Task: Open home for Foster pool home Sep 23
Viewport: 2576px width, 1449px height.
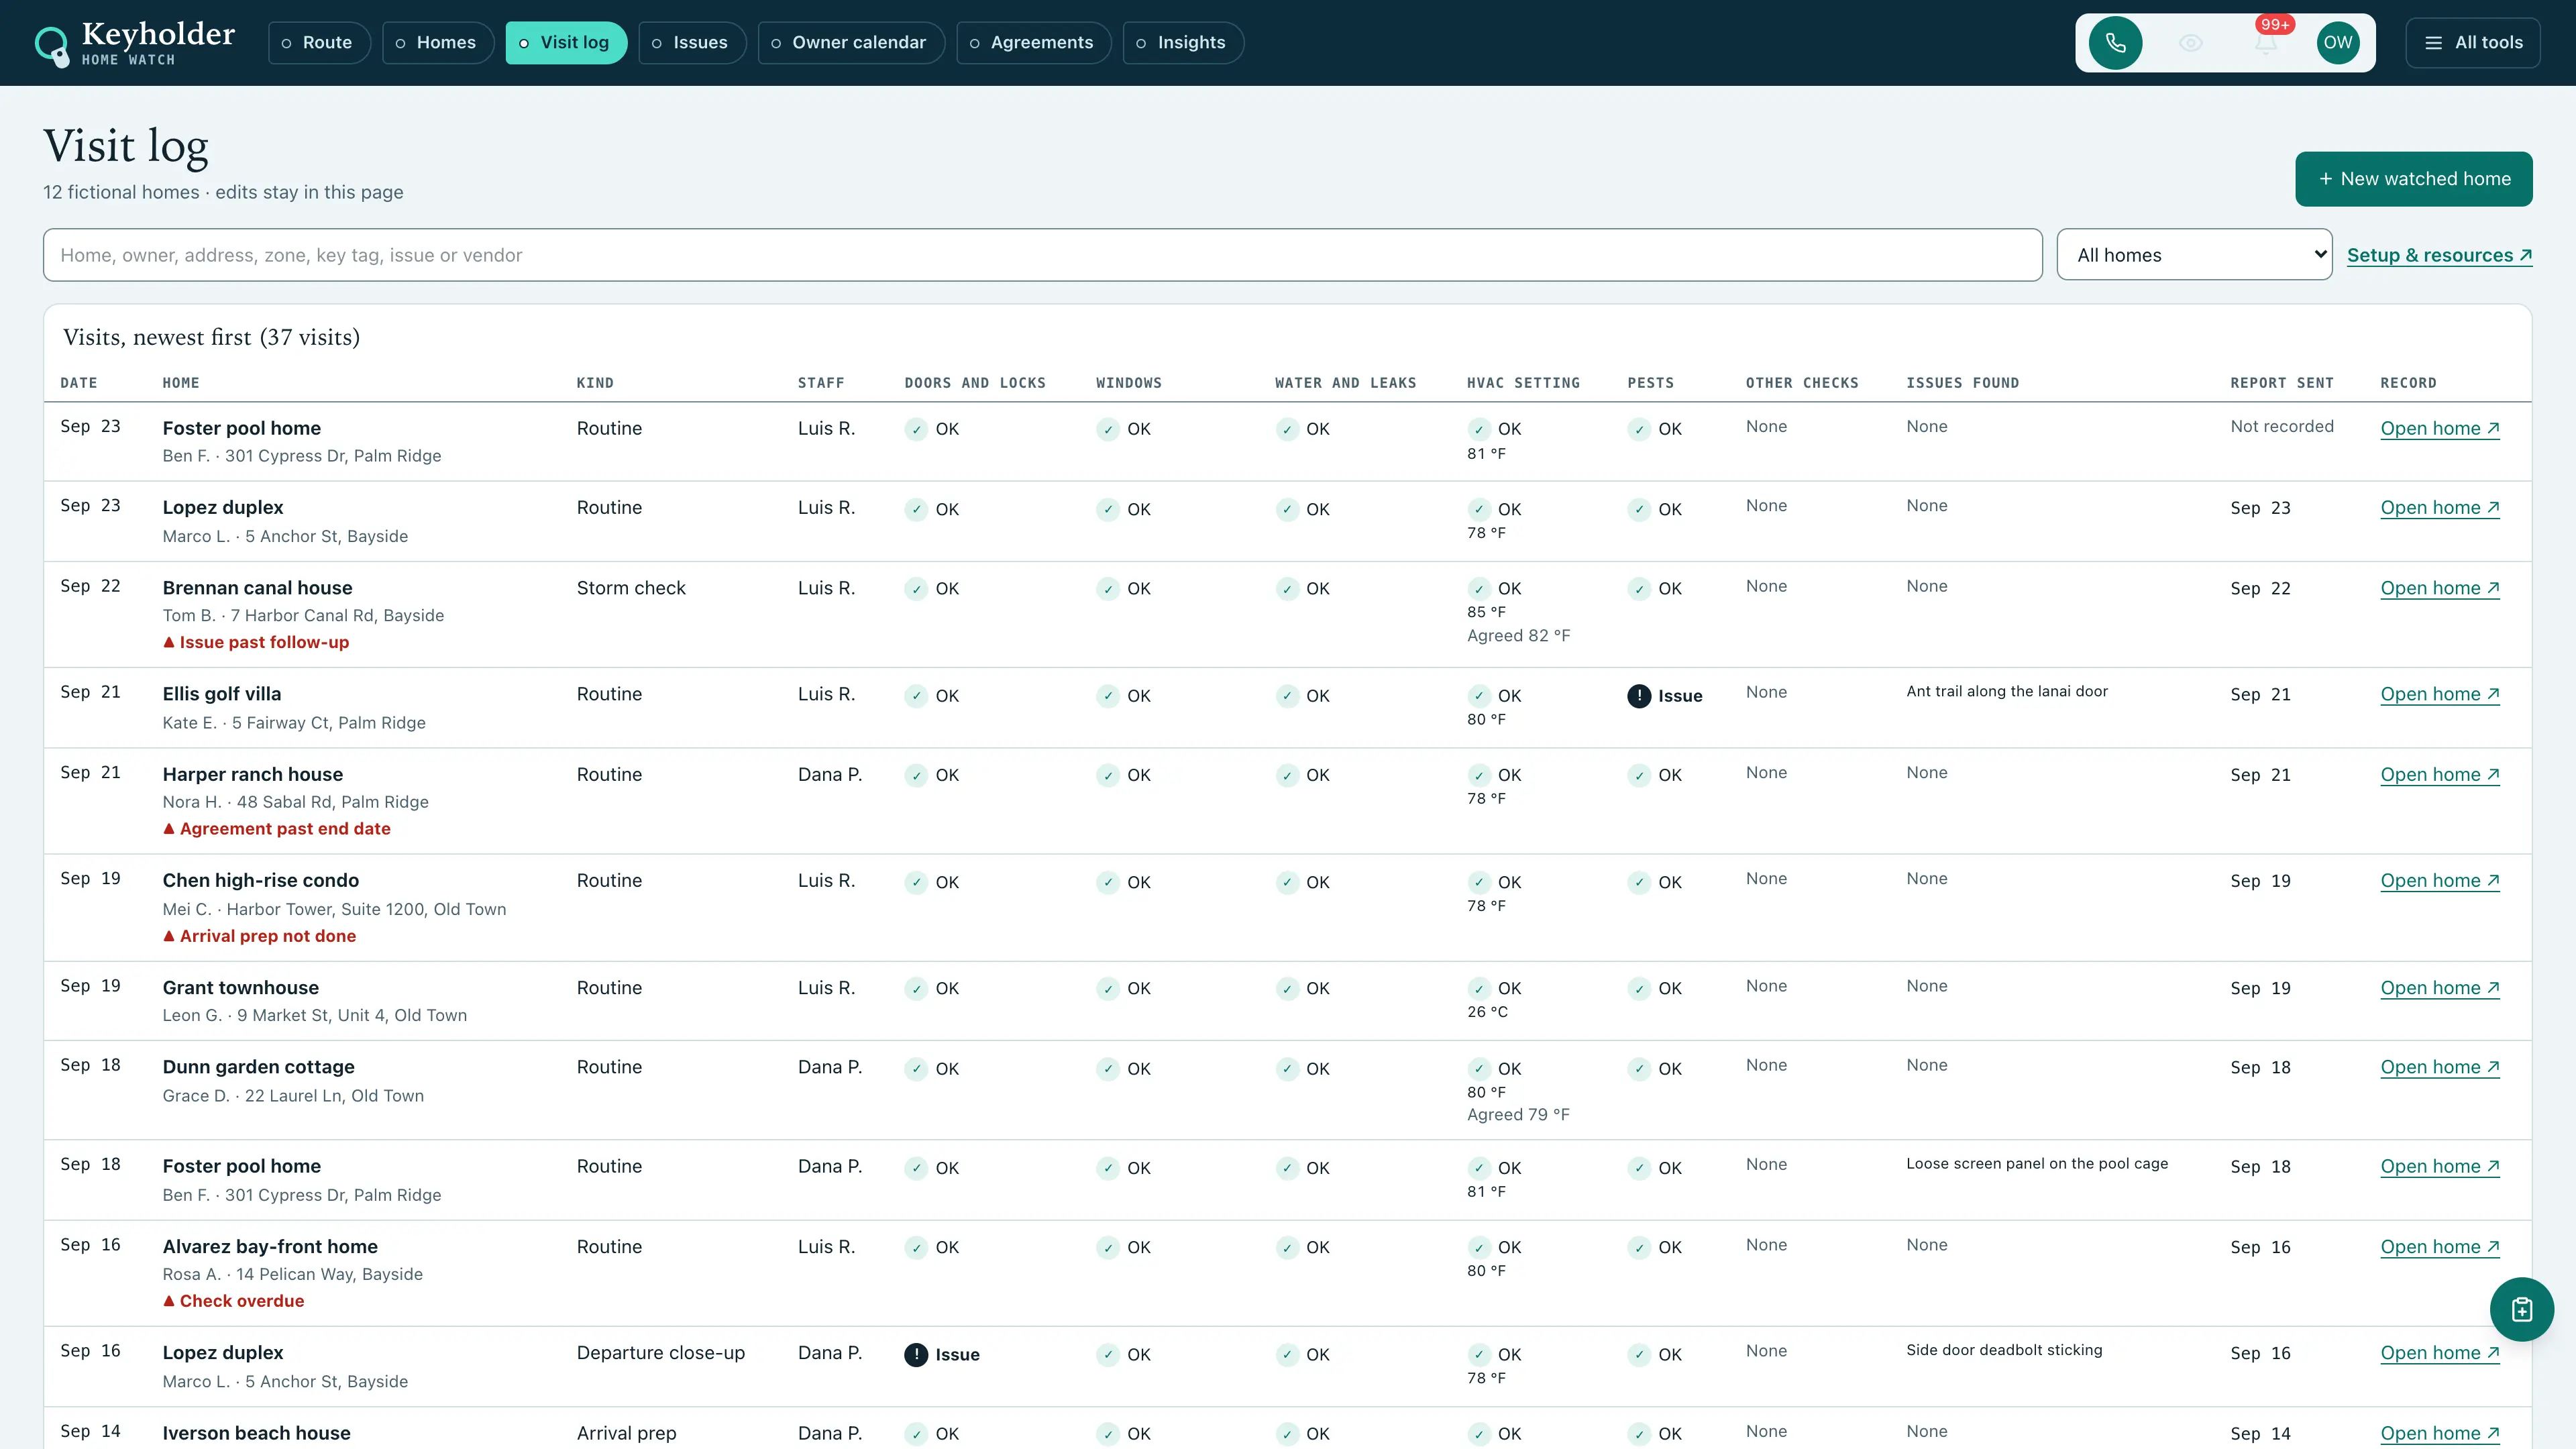Action: [x=2439, y=429]
